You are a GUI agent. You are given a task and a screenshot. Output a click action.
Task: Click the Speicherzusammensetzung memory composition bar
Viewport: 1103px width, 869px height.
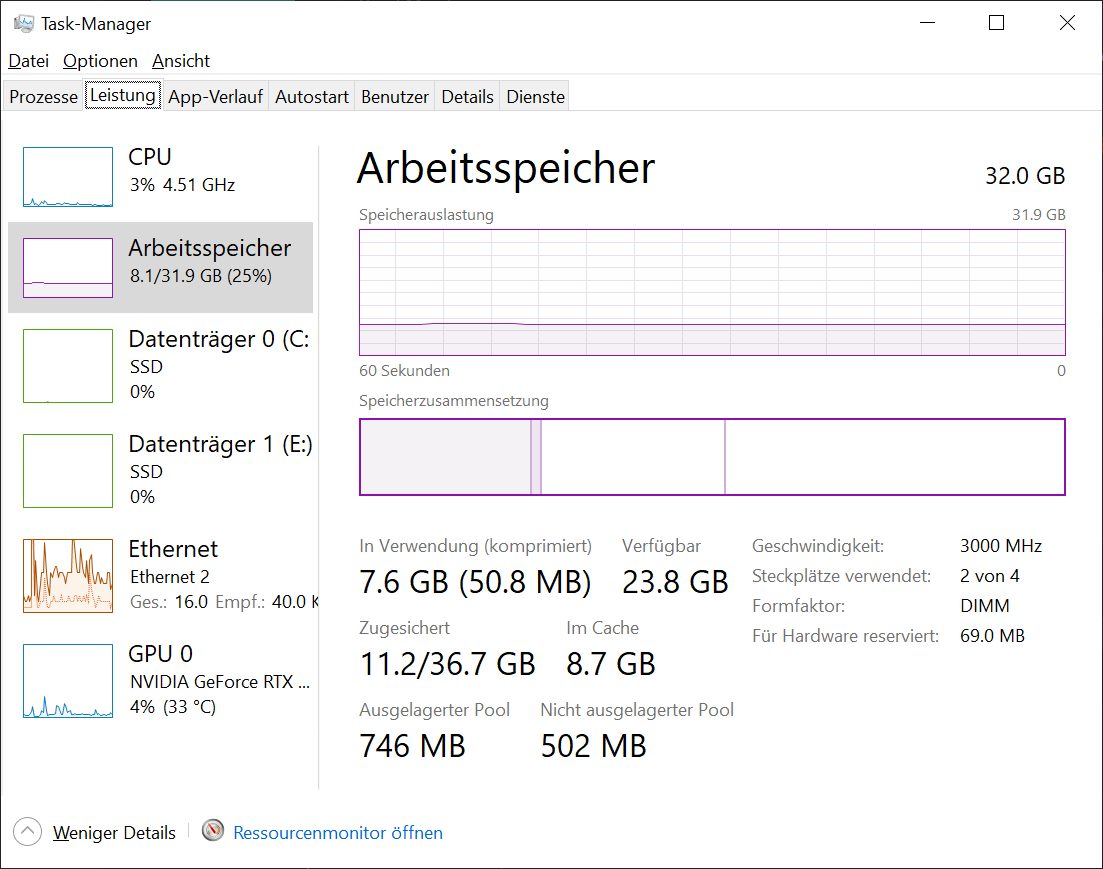point(712,457)
